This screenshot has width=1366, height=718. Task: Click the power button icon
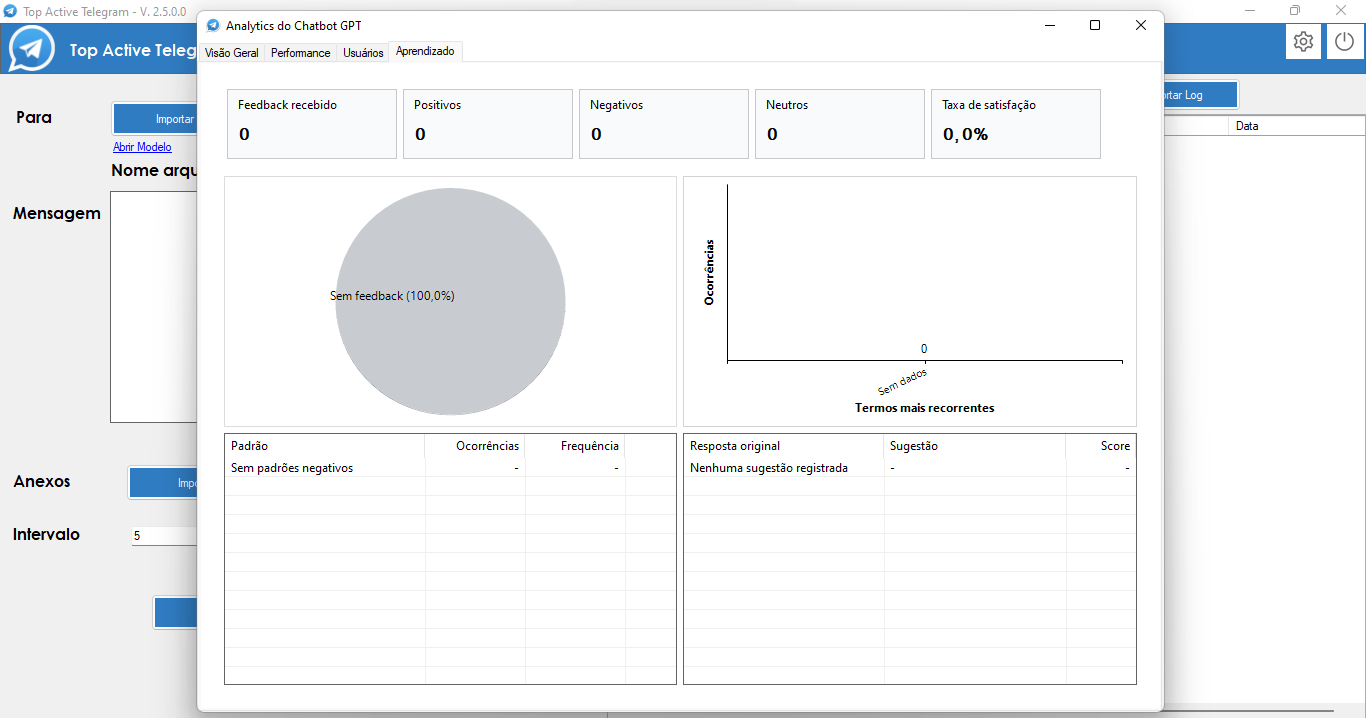[1345, 42]
